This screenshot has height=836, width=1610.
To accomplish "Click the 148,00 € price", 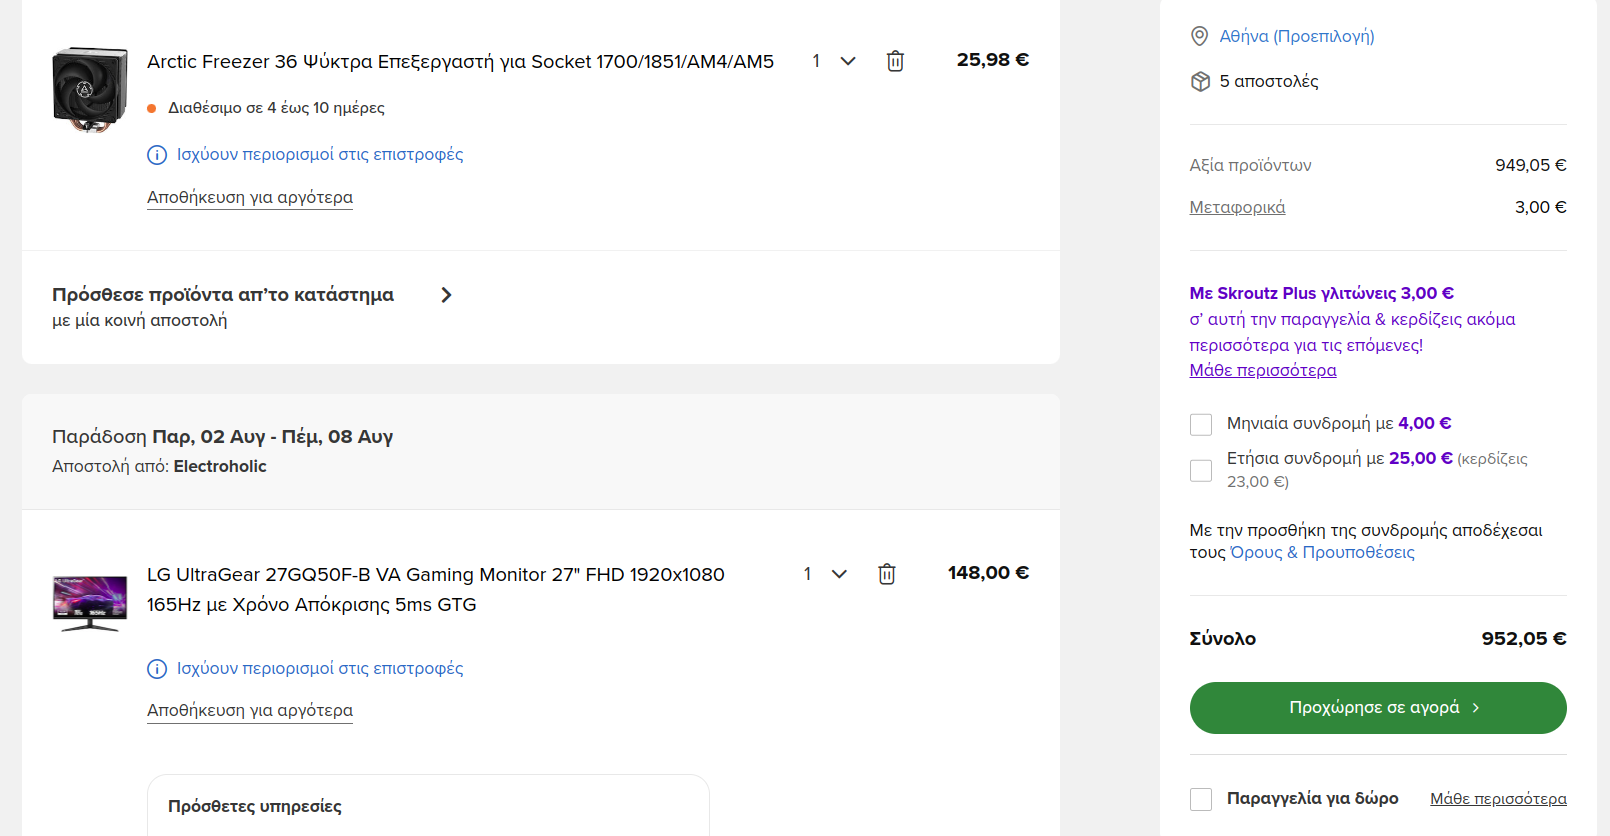I will click(x=988, y=573).
